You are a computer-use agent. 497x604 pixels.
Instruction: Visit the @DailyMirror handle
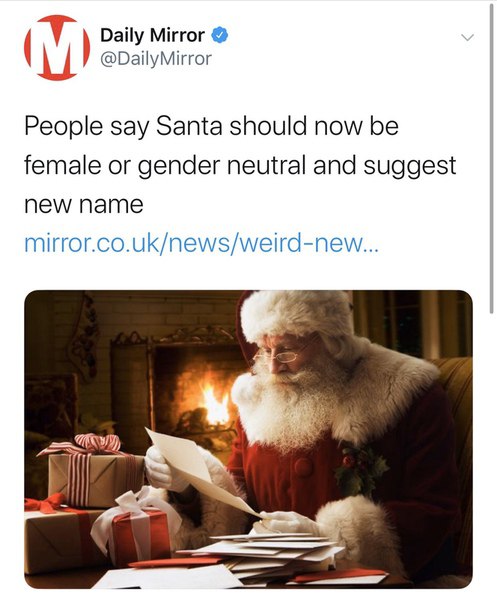(x=156, y=59)
